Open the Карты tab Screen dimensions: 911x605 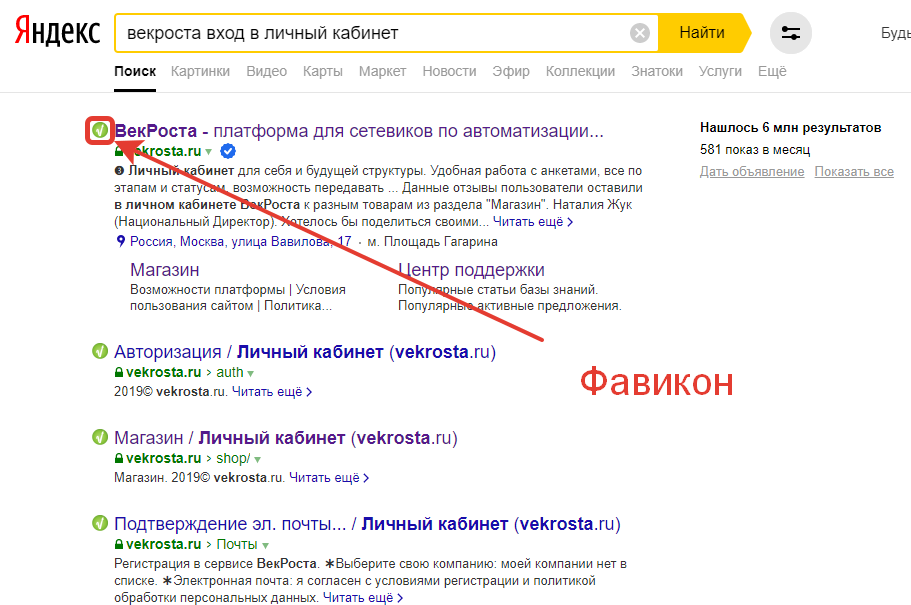322,71
